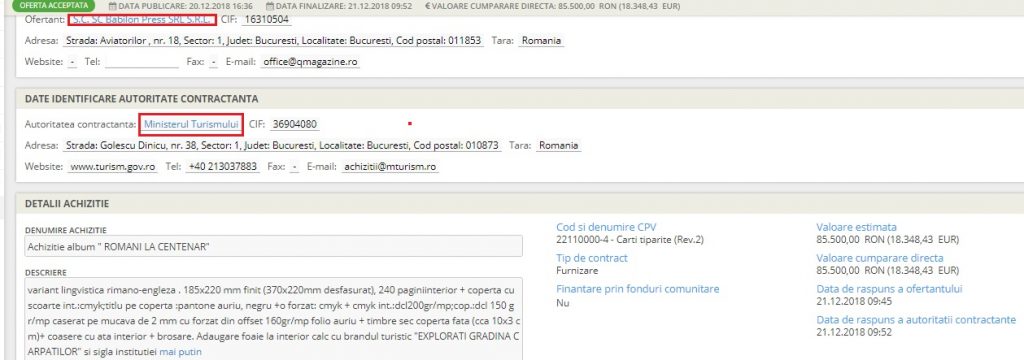Click the 'Tip de contract' label
This screenshot has width=1024, height=360.
pyautogui.click(x=592, y=258)
